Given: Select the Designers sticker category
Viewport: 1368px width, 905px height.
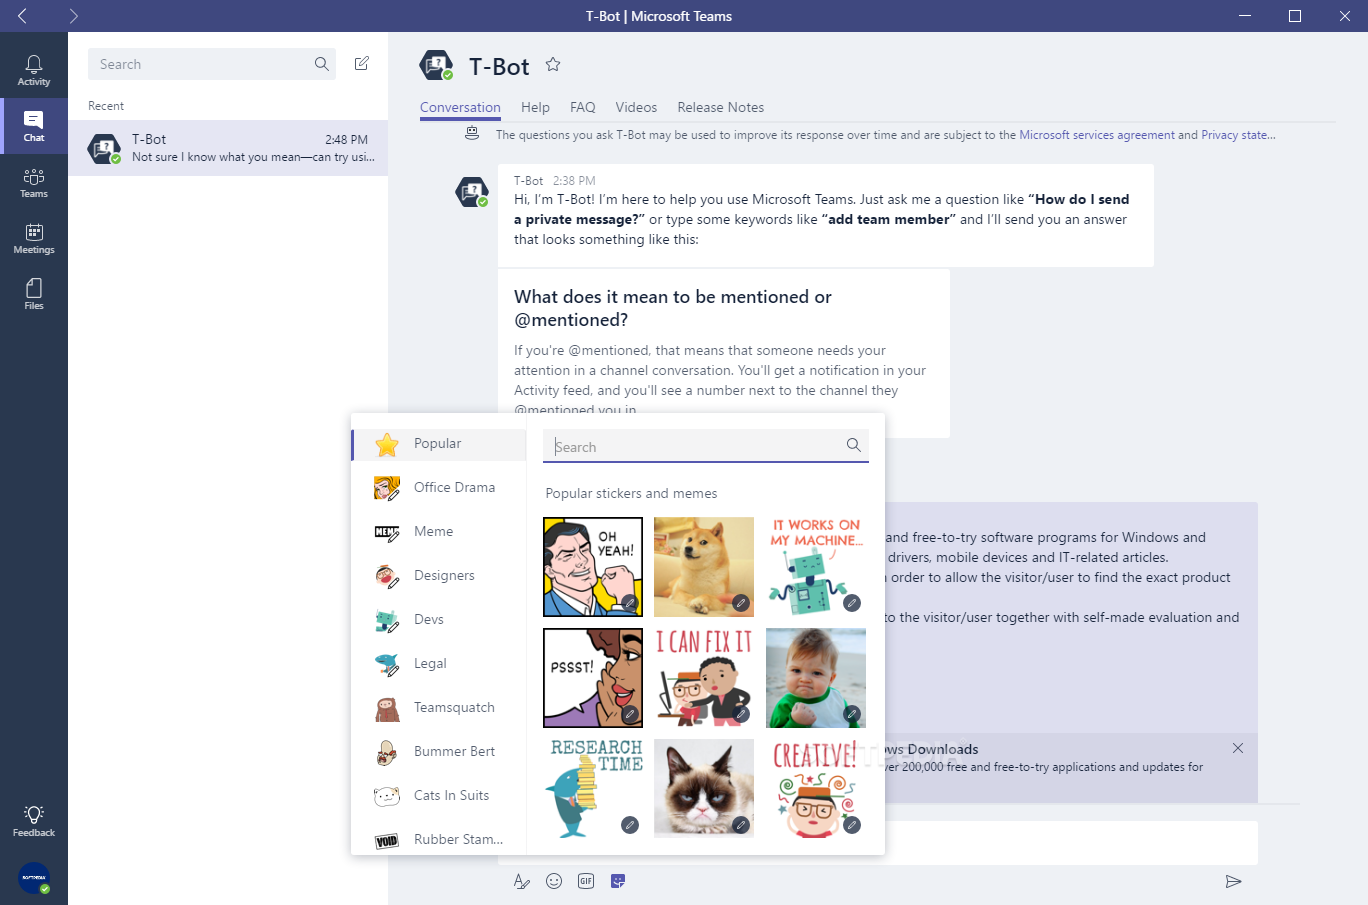Looking at the screenshot, I should point(439,576).
